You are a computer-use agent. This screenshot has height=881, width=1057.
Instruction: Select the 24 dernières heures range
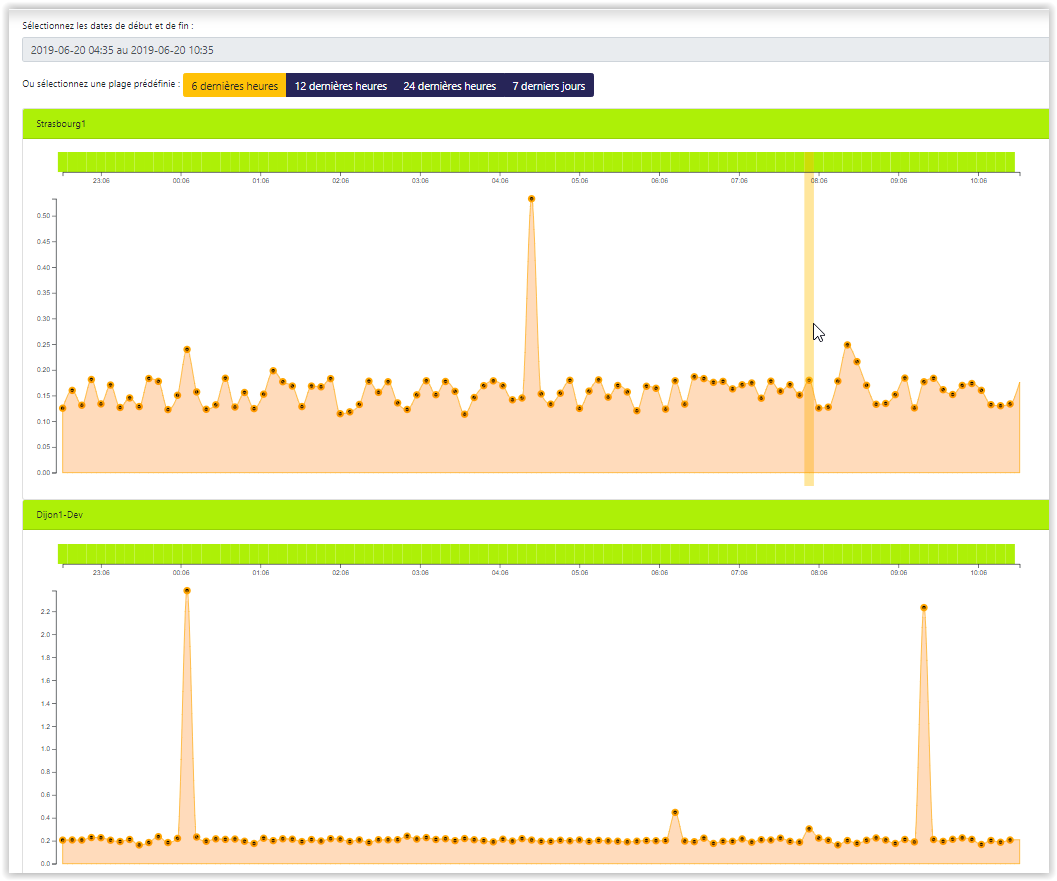point(450,86)
